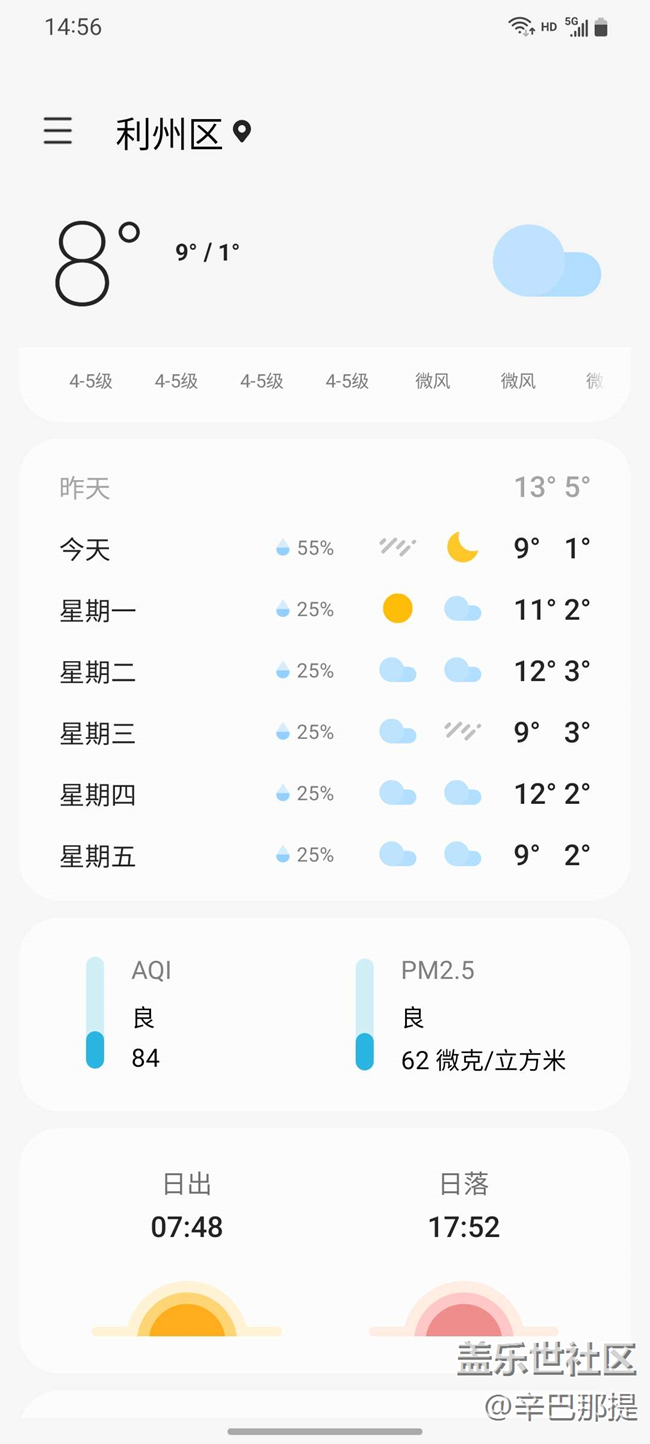The width and height of the screenshot is (650, 1444).
Task: Select the 星期二 forecast row
Action: (325, 671)
